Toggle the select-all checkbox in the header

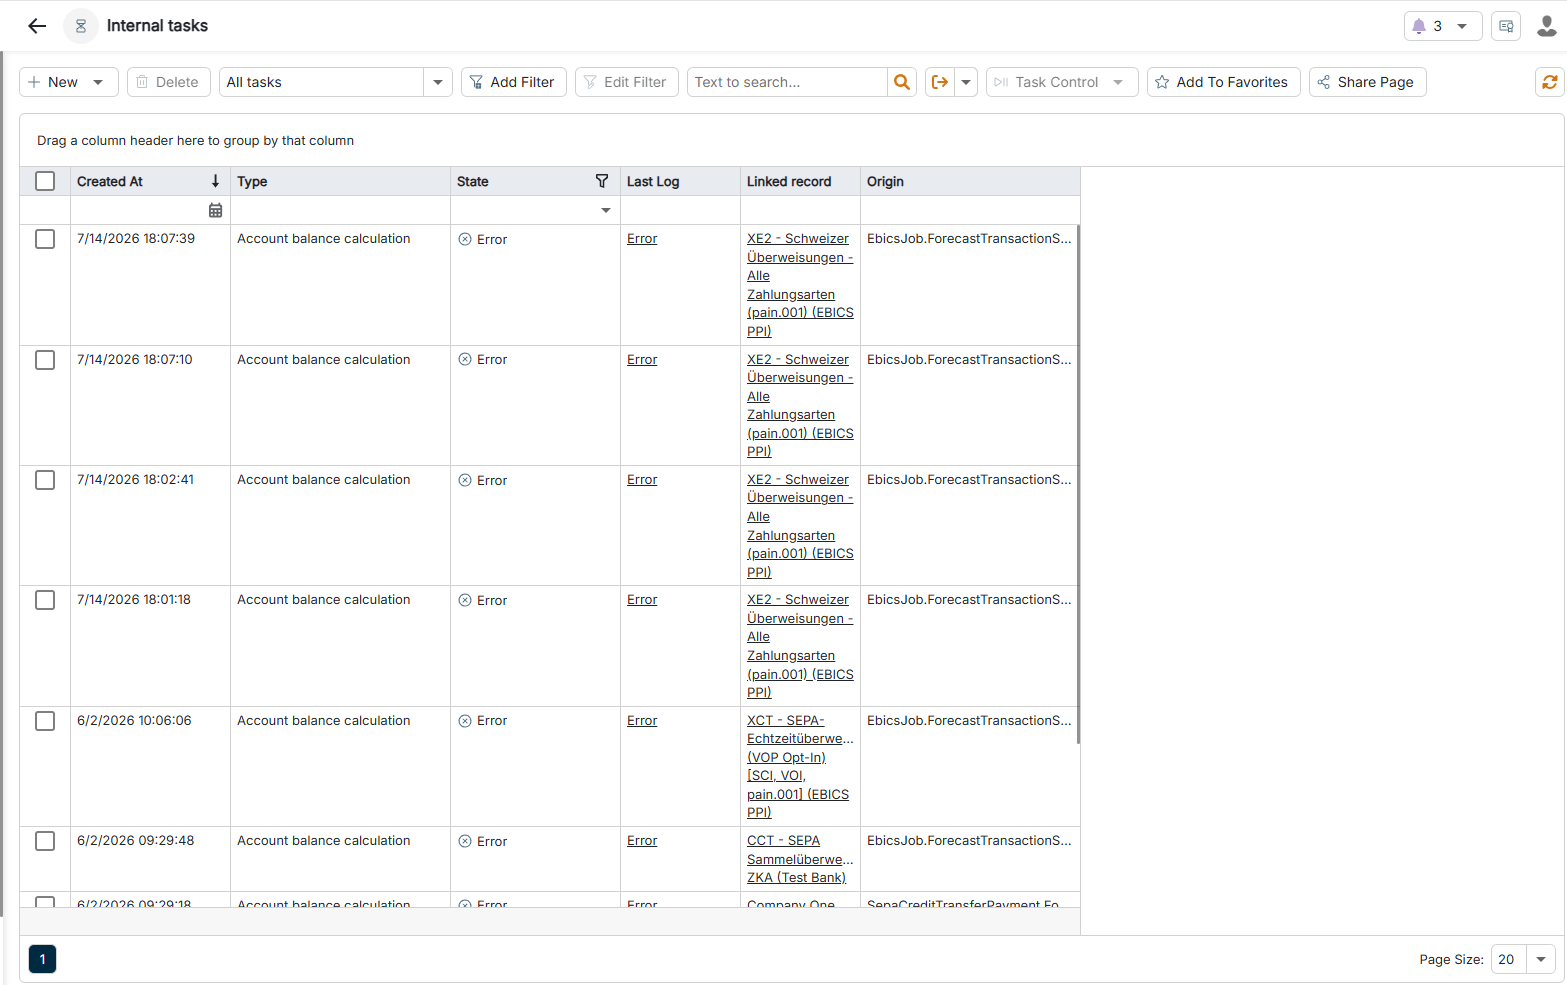coord(45,181)
